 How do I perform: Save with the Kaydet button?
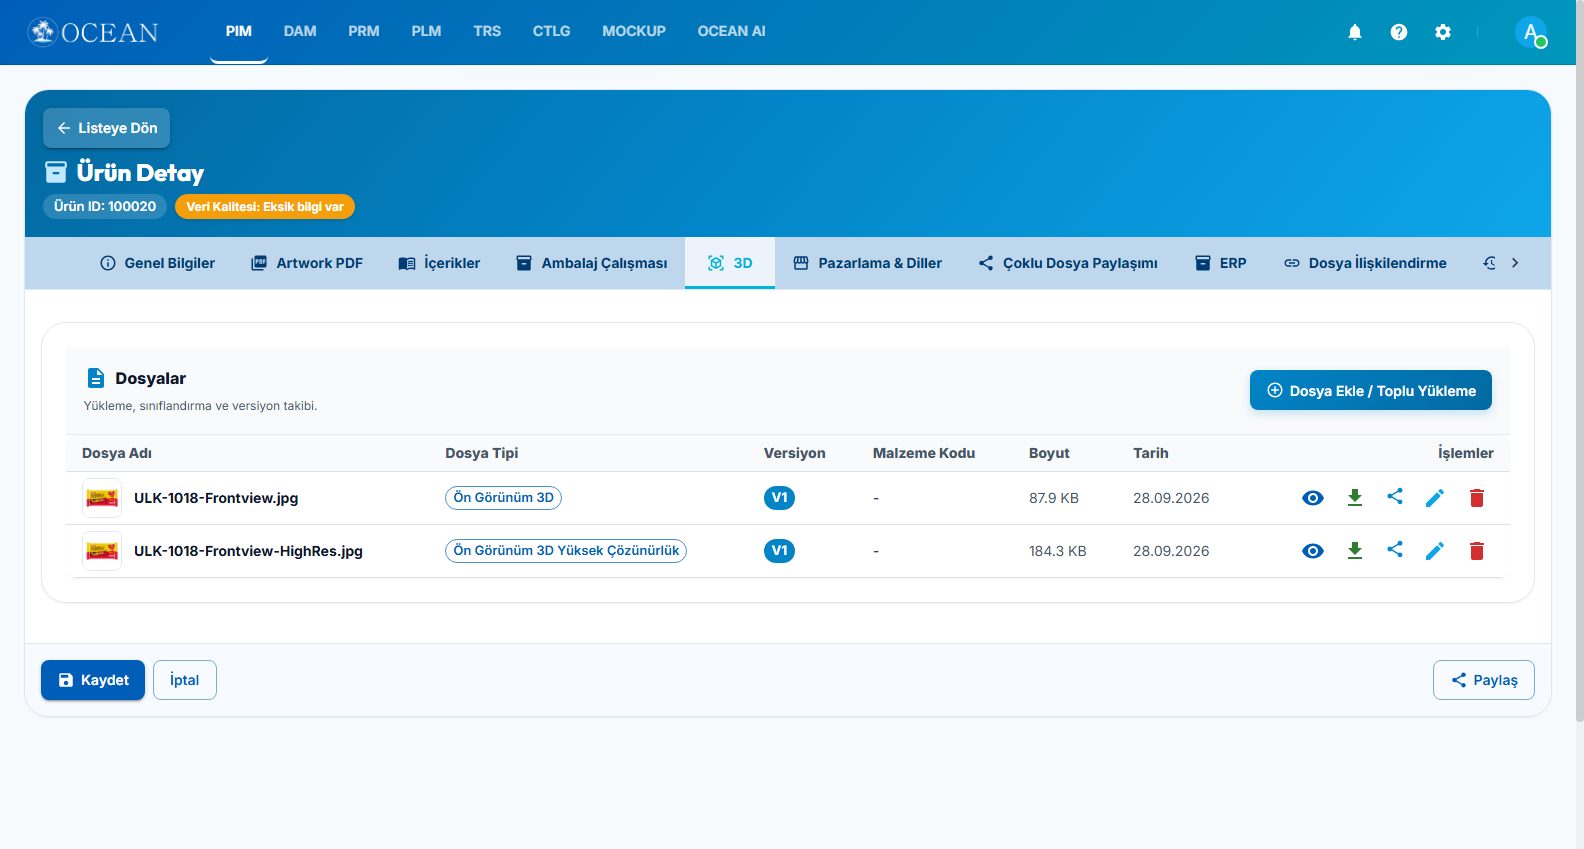pyautogui.click(x=93, y=680)
